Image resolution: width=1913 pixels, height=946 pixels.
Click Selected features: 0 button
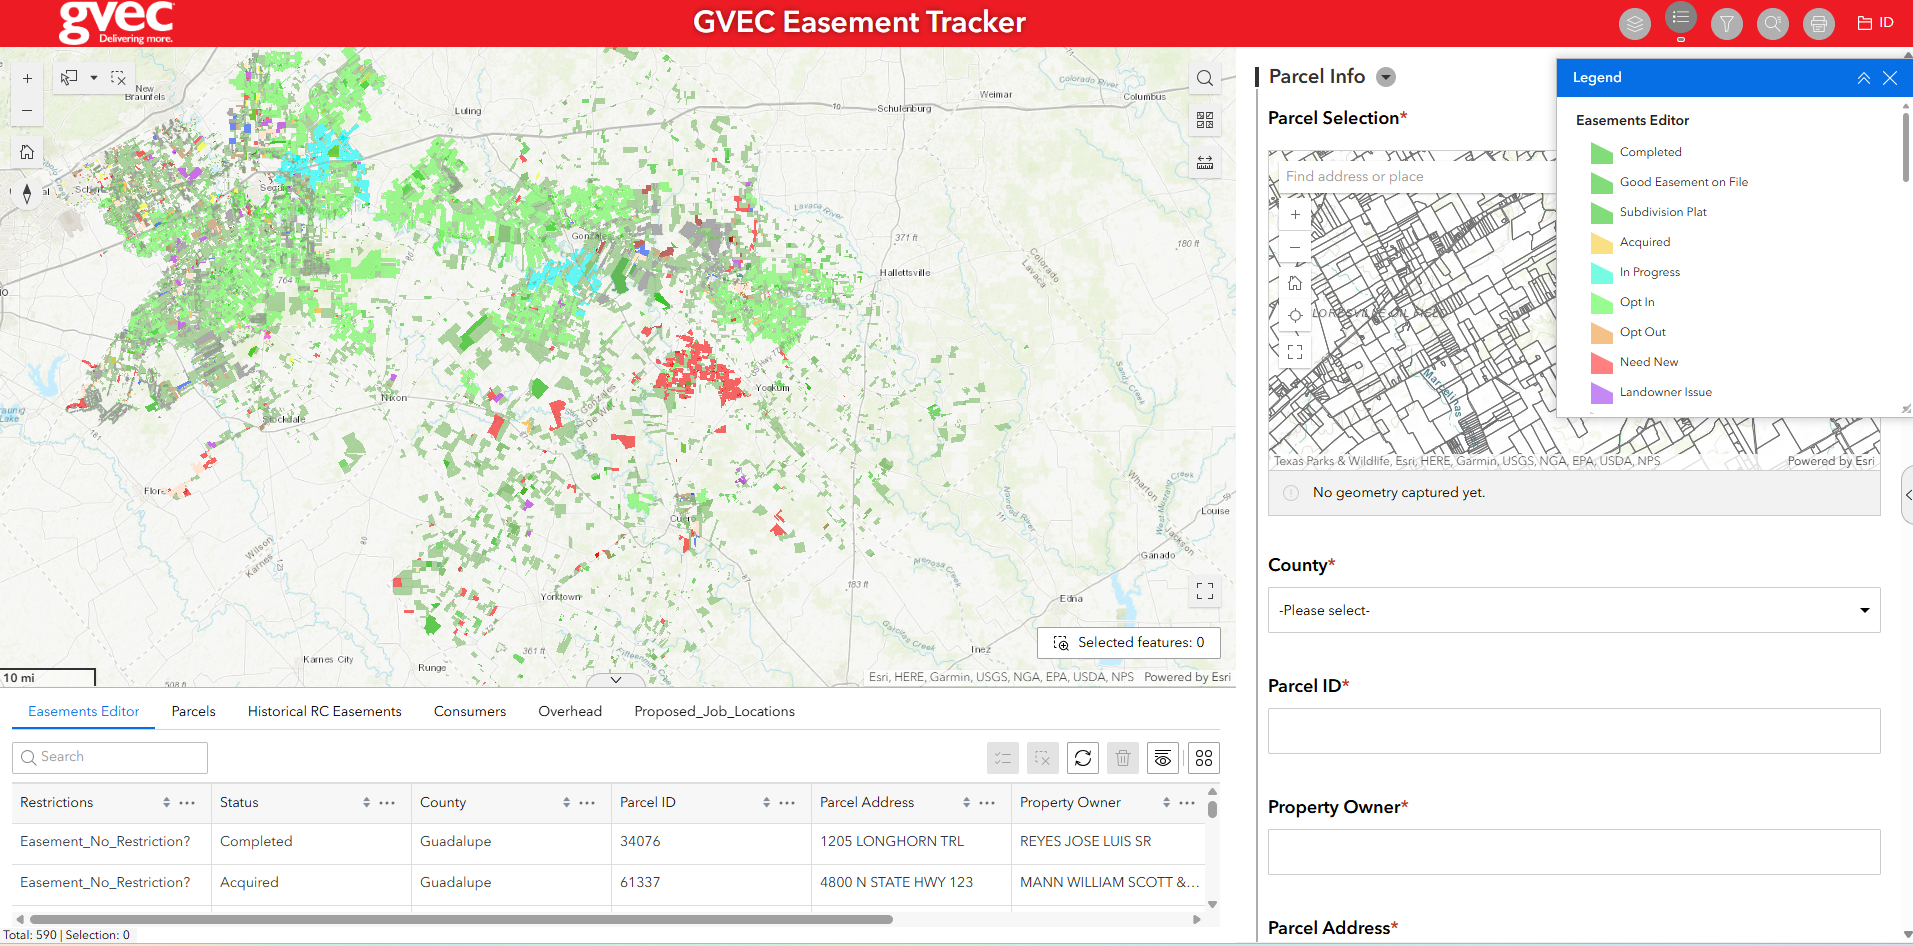click(1129, 643)
